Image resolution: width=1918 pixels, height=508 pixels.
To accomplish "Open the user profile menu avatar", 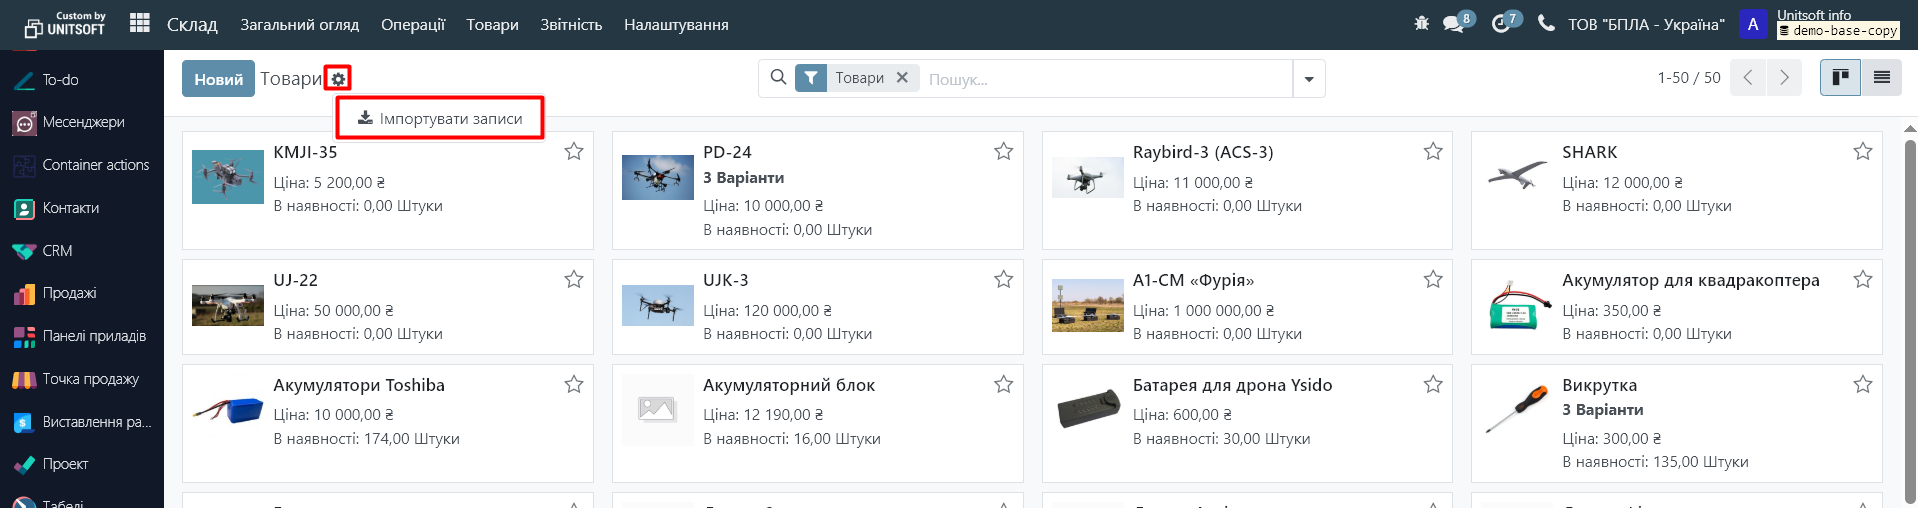I will point(1752,24).
